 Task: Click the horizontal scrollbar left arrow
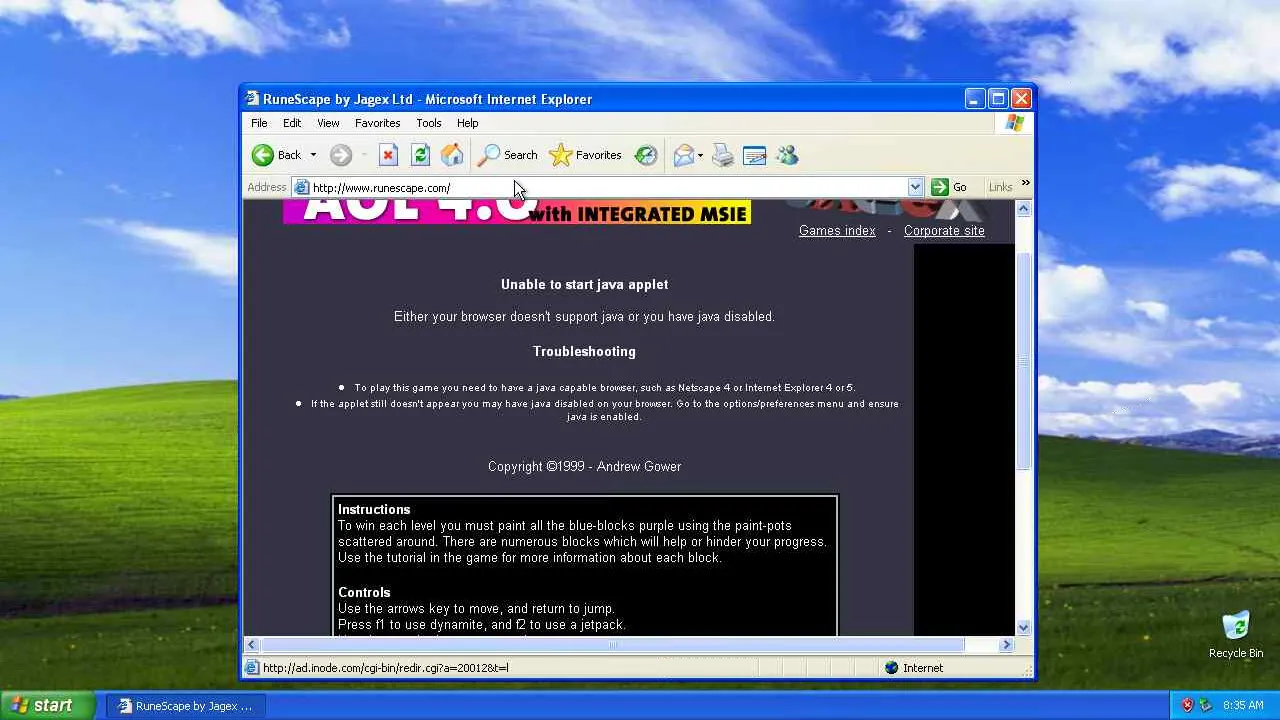point(252,645)
